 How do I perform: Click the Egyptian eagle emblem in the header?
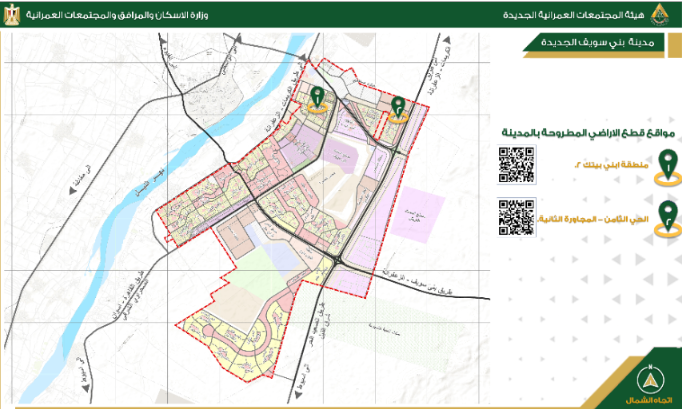(x=11, y=14)
